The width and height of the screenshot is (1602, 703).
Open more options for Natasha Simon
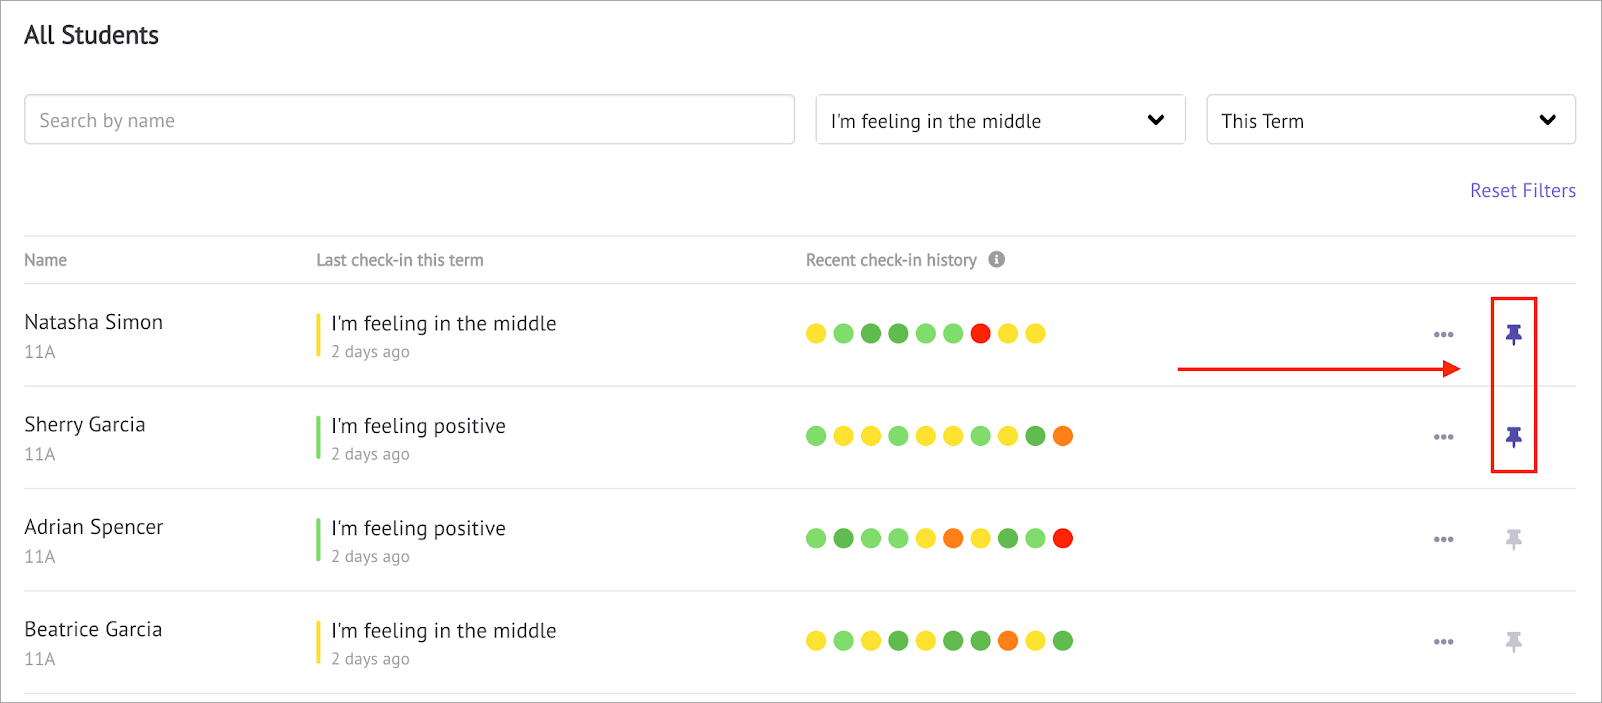pos(1443,335)
